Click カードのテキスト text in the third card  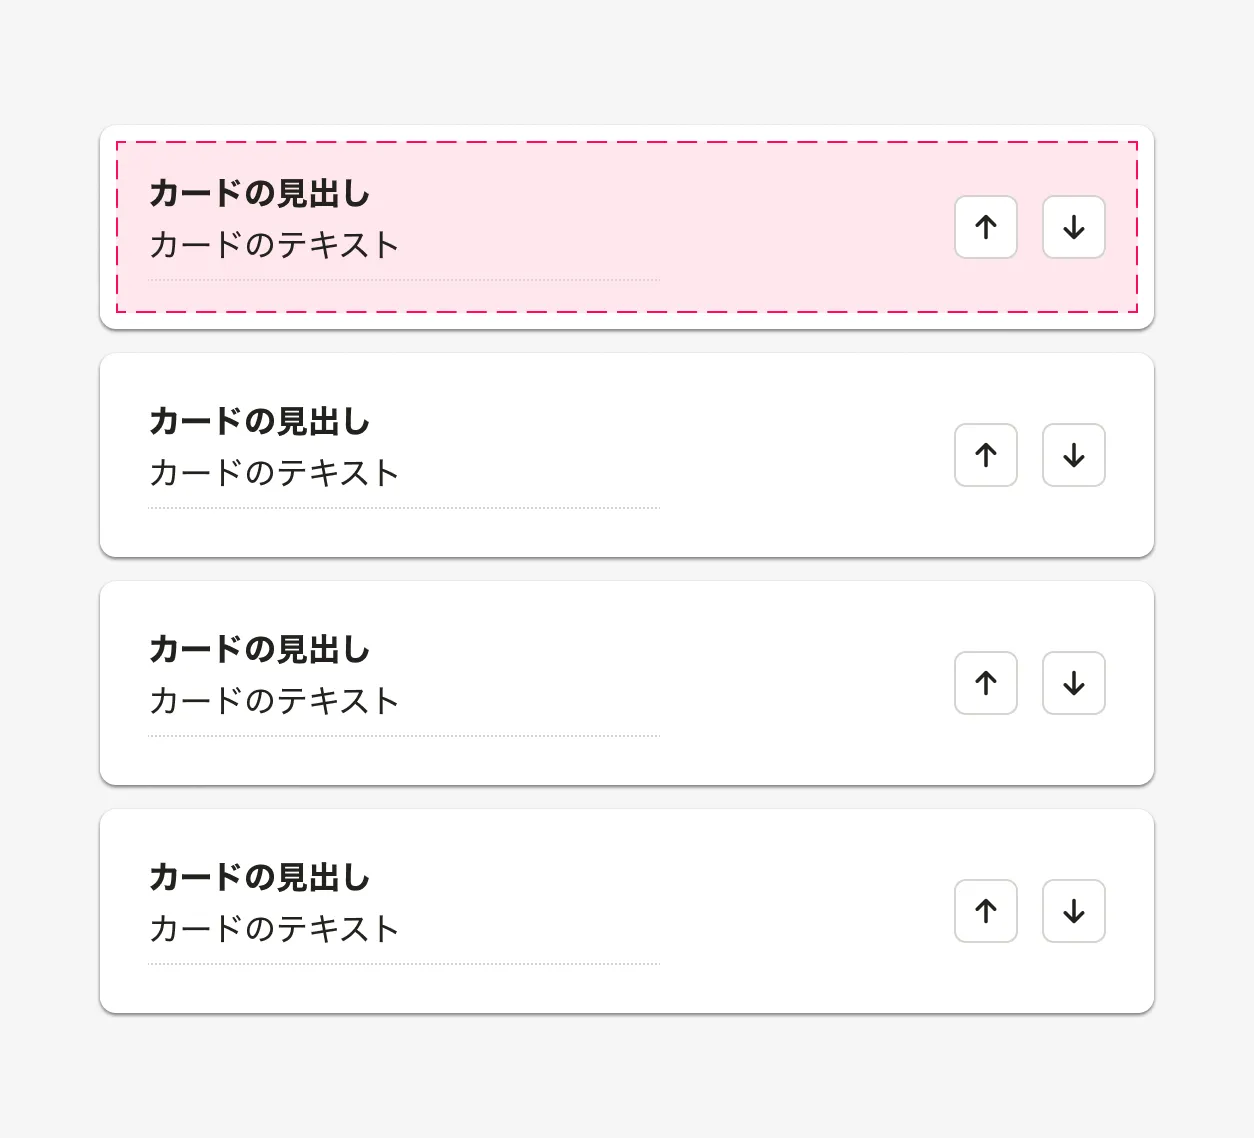click(x=274, y=701)
